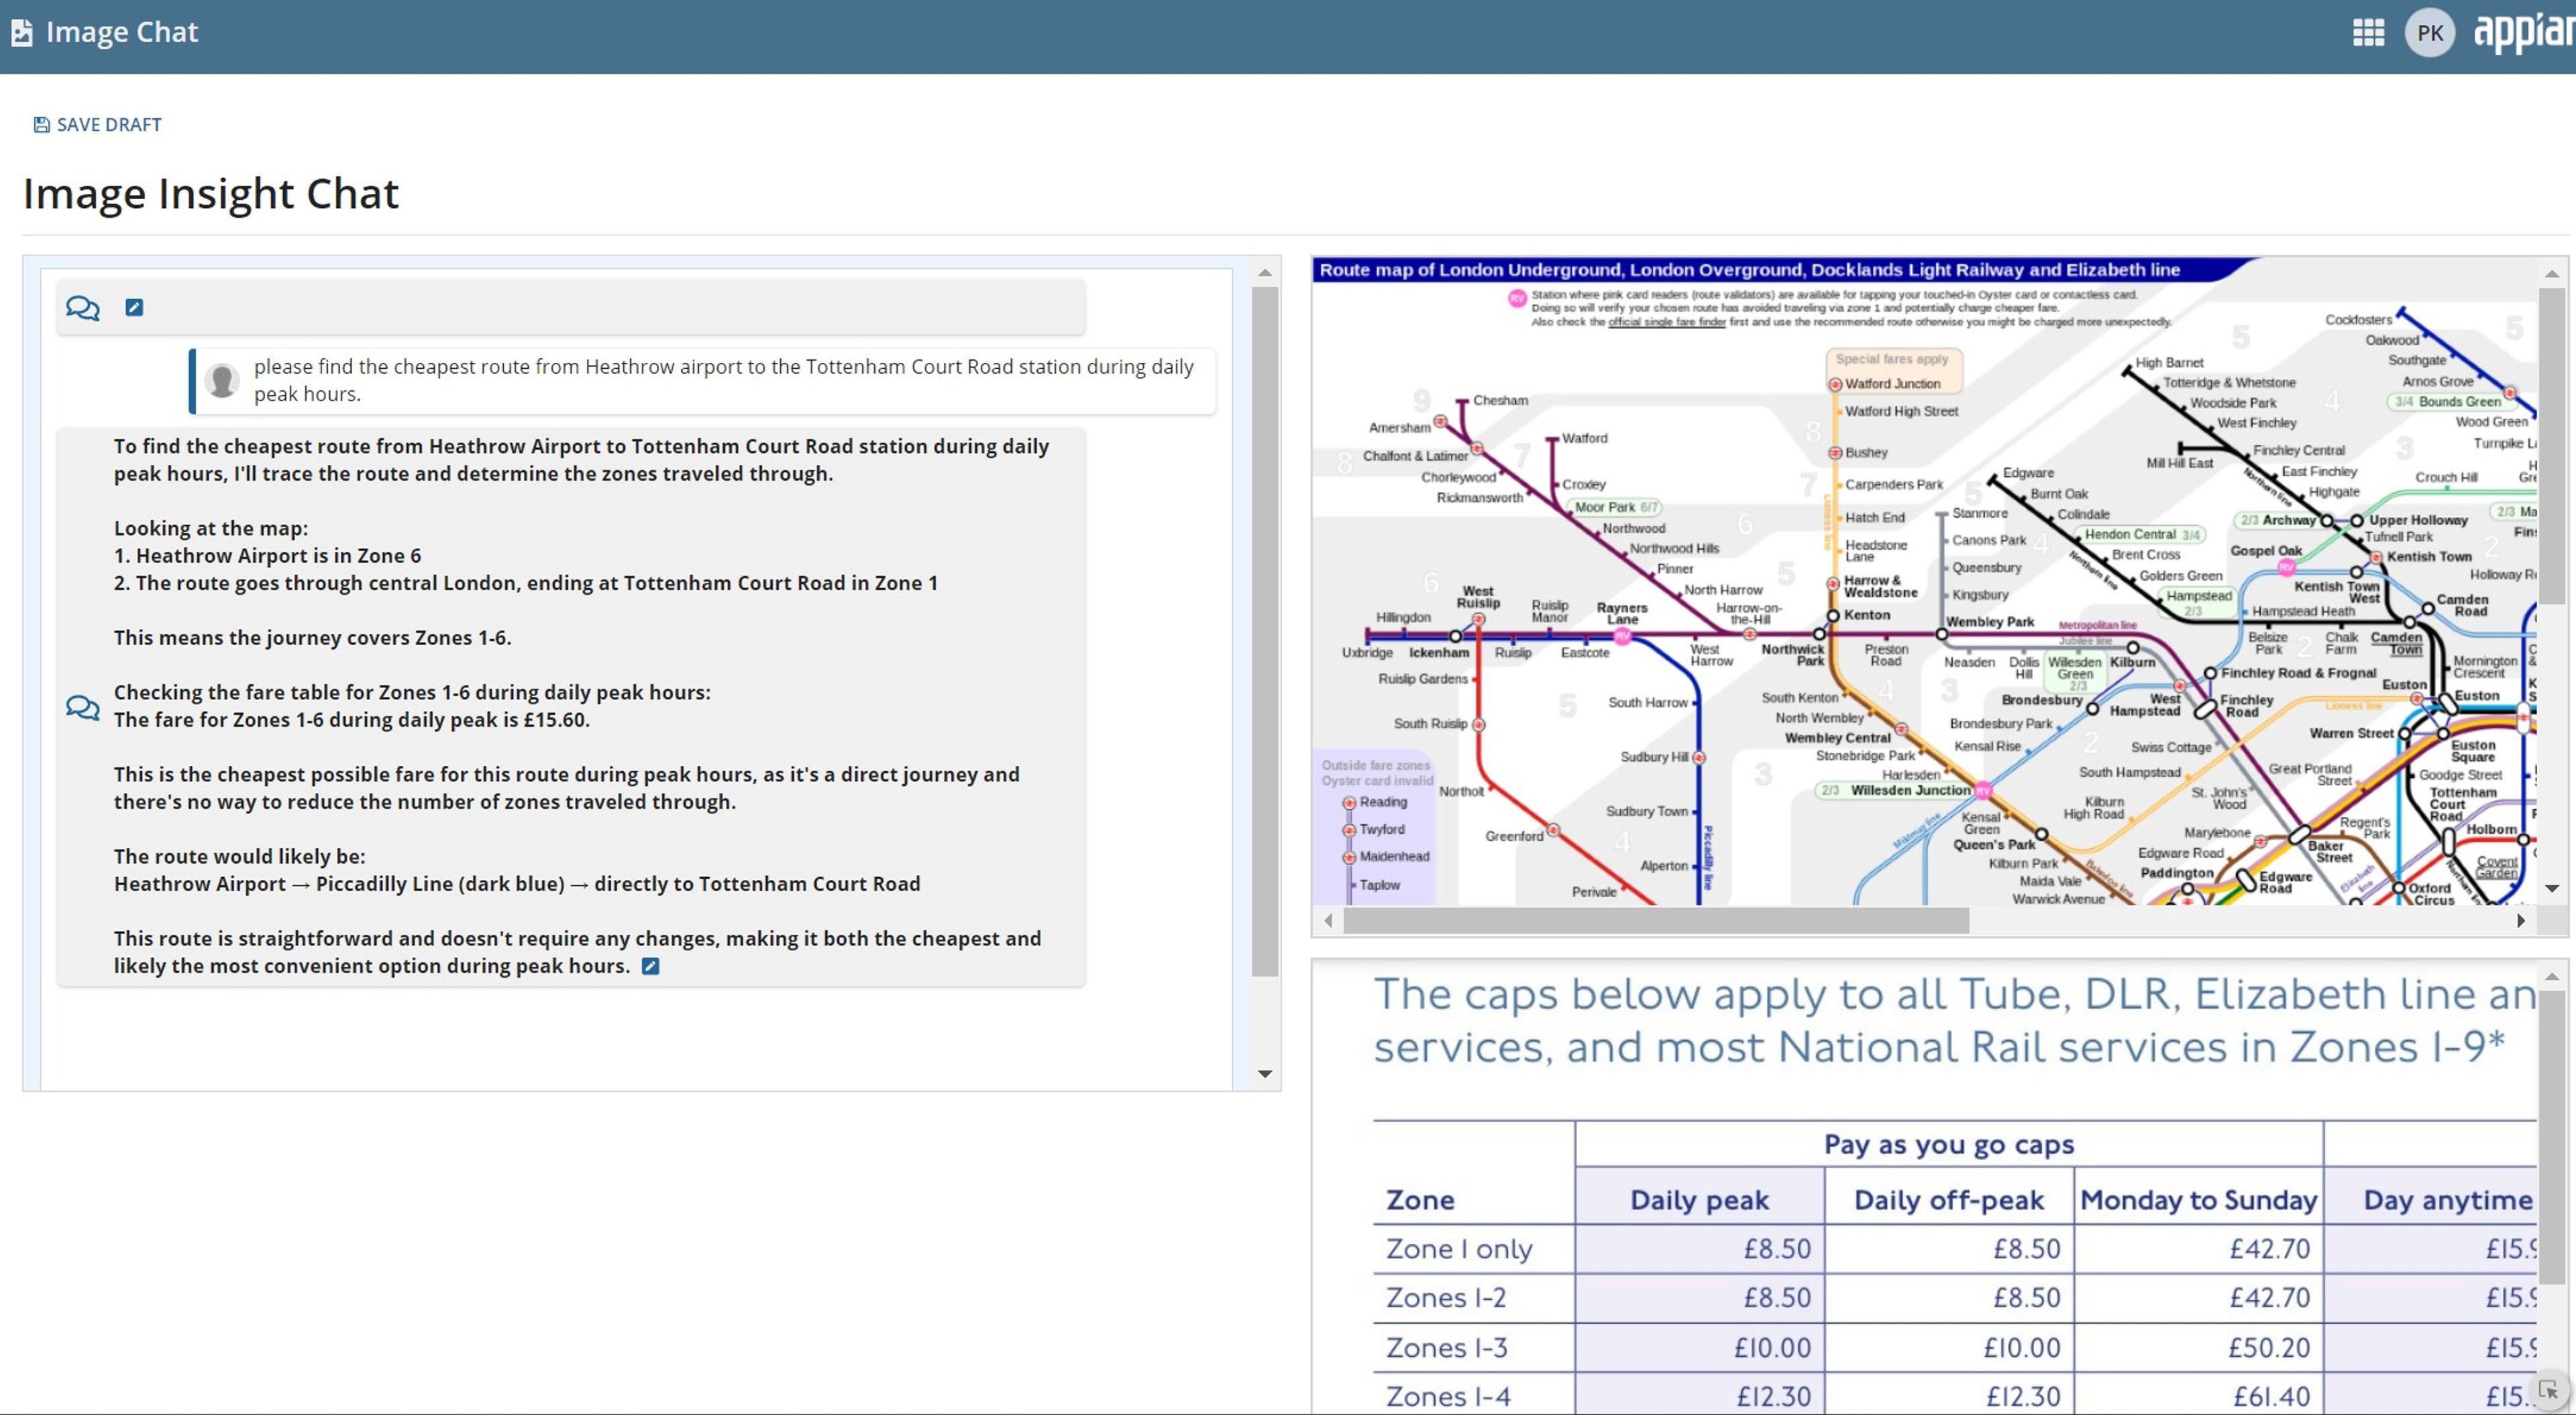2576x1415 pixels.
Task: Click the Zone column header in fare table
Action: click(1420, 1200)
